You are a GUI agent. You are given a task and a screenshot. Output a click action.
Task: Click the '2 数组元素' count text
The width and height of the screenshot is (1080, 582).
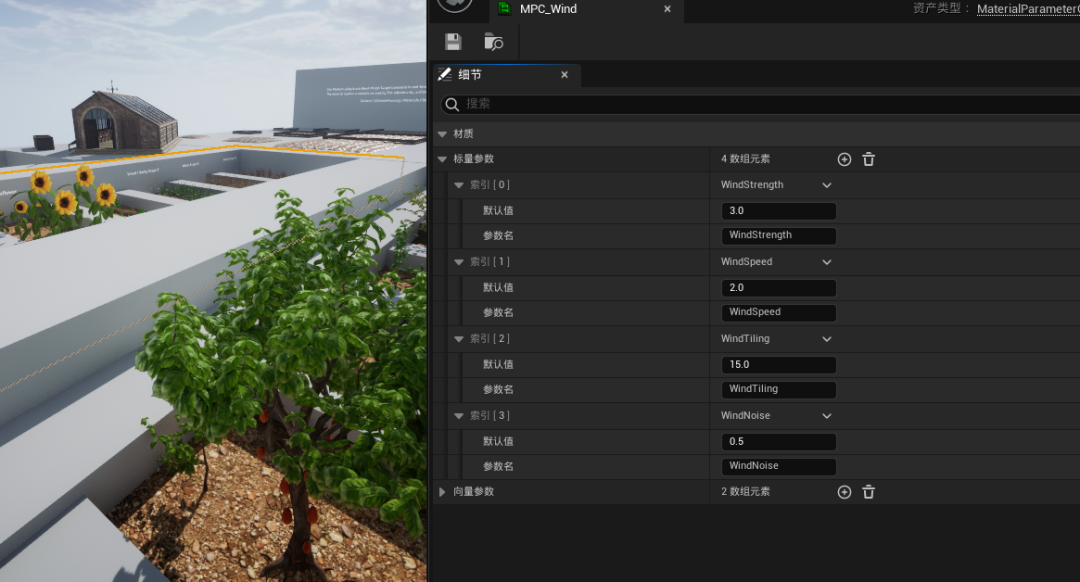[x=745, y=492]
